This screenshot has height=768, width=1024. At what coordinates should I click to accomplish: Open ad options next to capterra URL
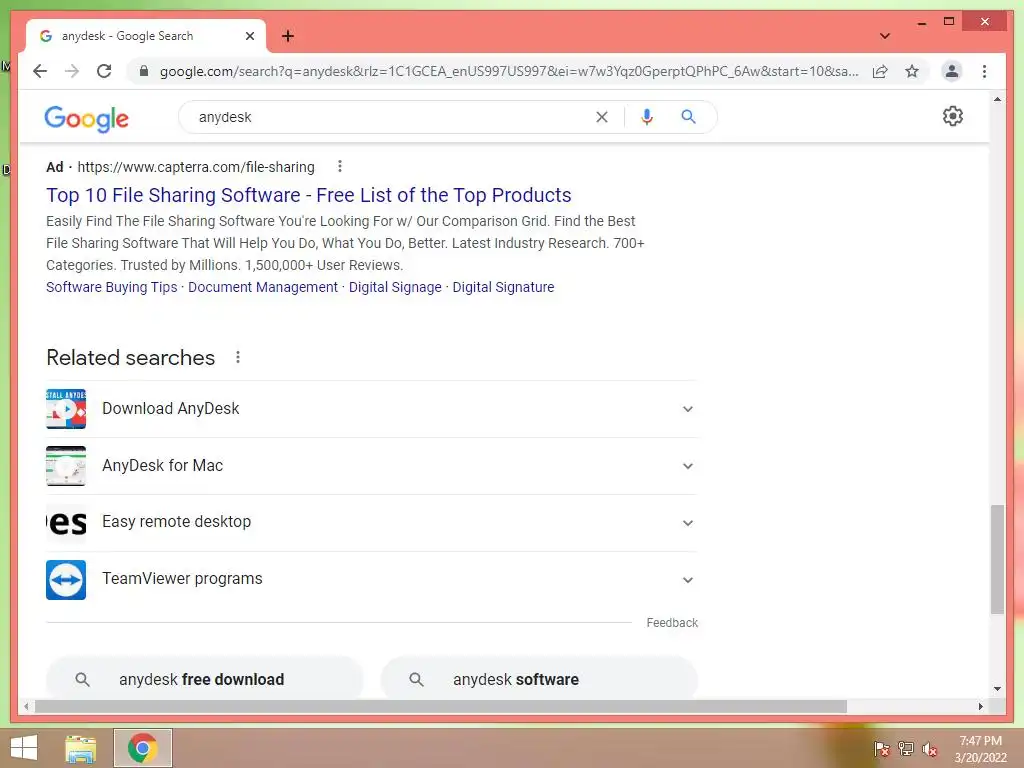[x=340, y=167]
